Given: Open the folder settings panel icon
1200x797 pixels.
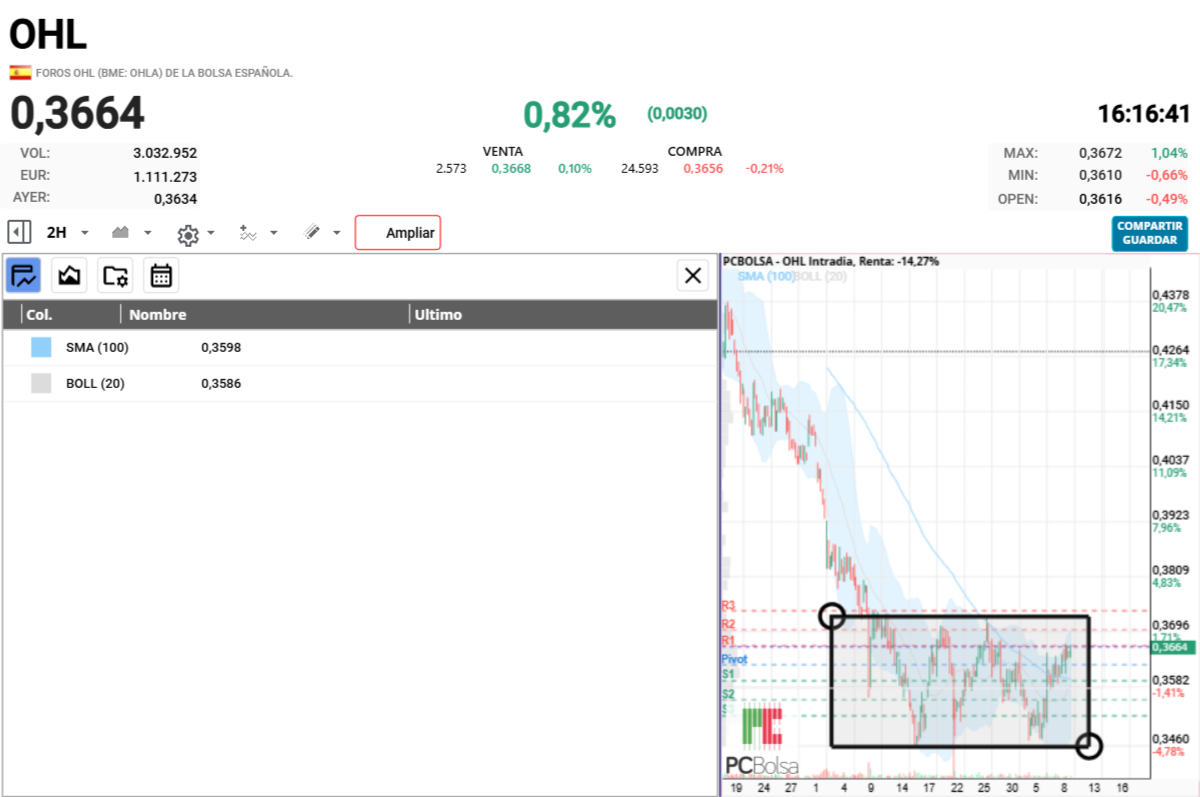Looking at the screenshot, I should pyautogui.click(x=115, y=275).
